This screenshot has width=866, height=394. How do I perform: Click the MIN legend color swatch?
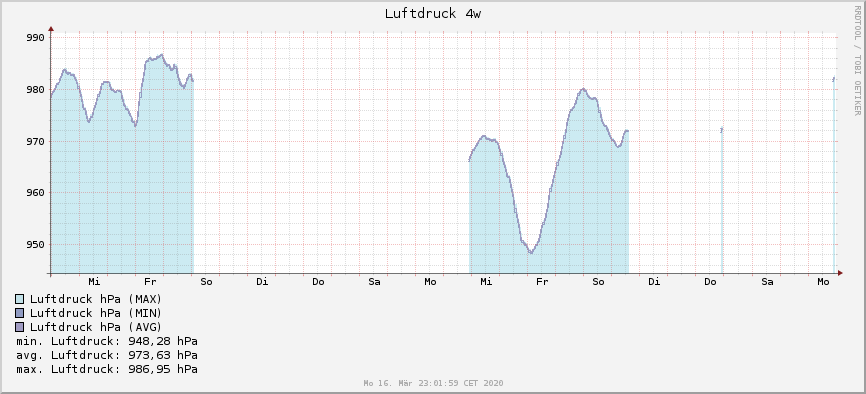click(x=19, y=313)
